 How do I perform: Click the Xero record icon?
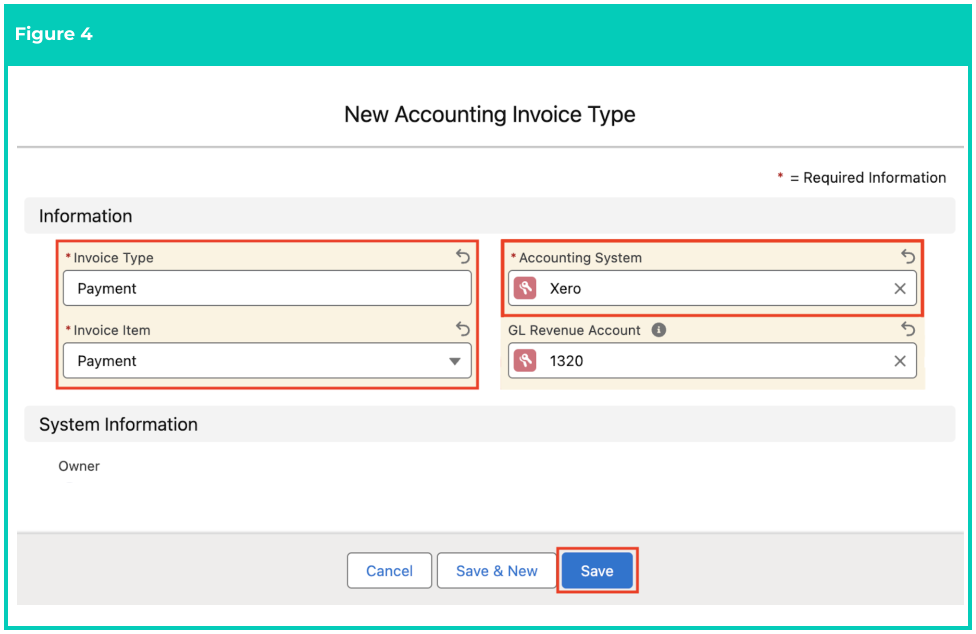point(525,289)
